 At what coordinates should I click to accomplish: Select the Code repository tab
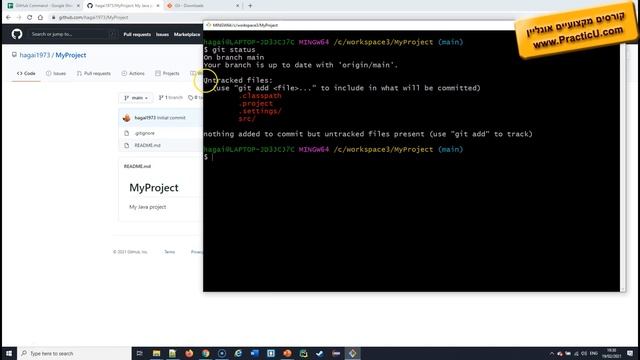[26, 73]
